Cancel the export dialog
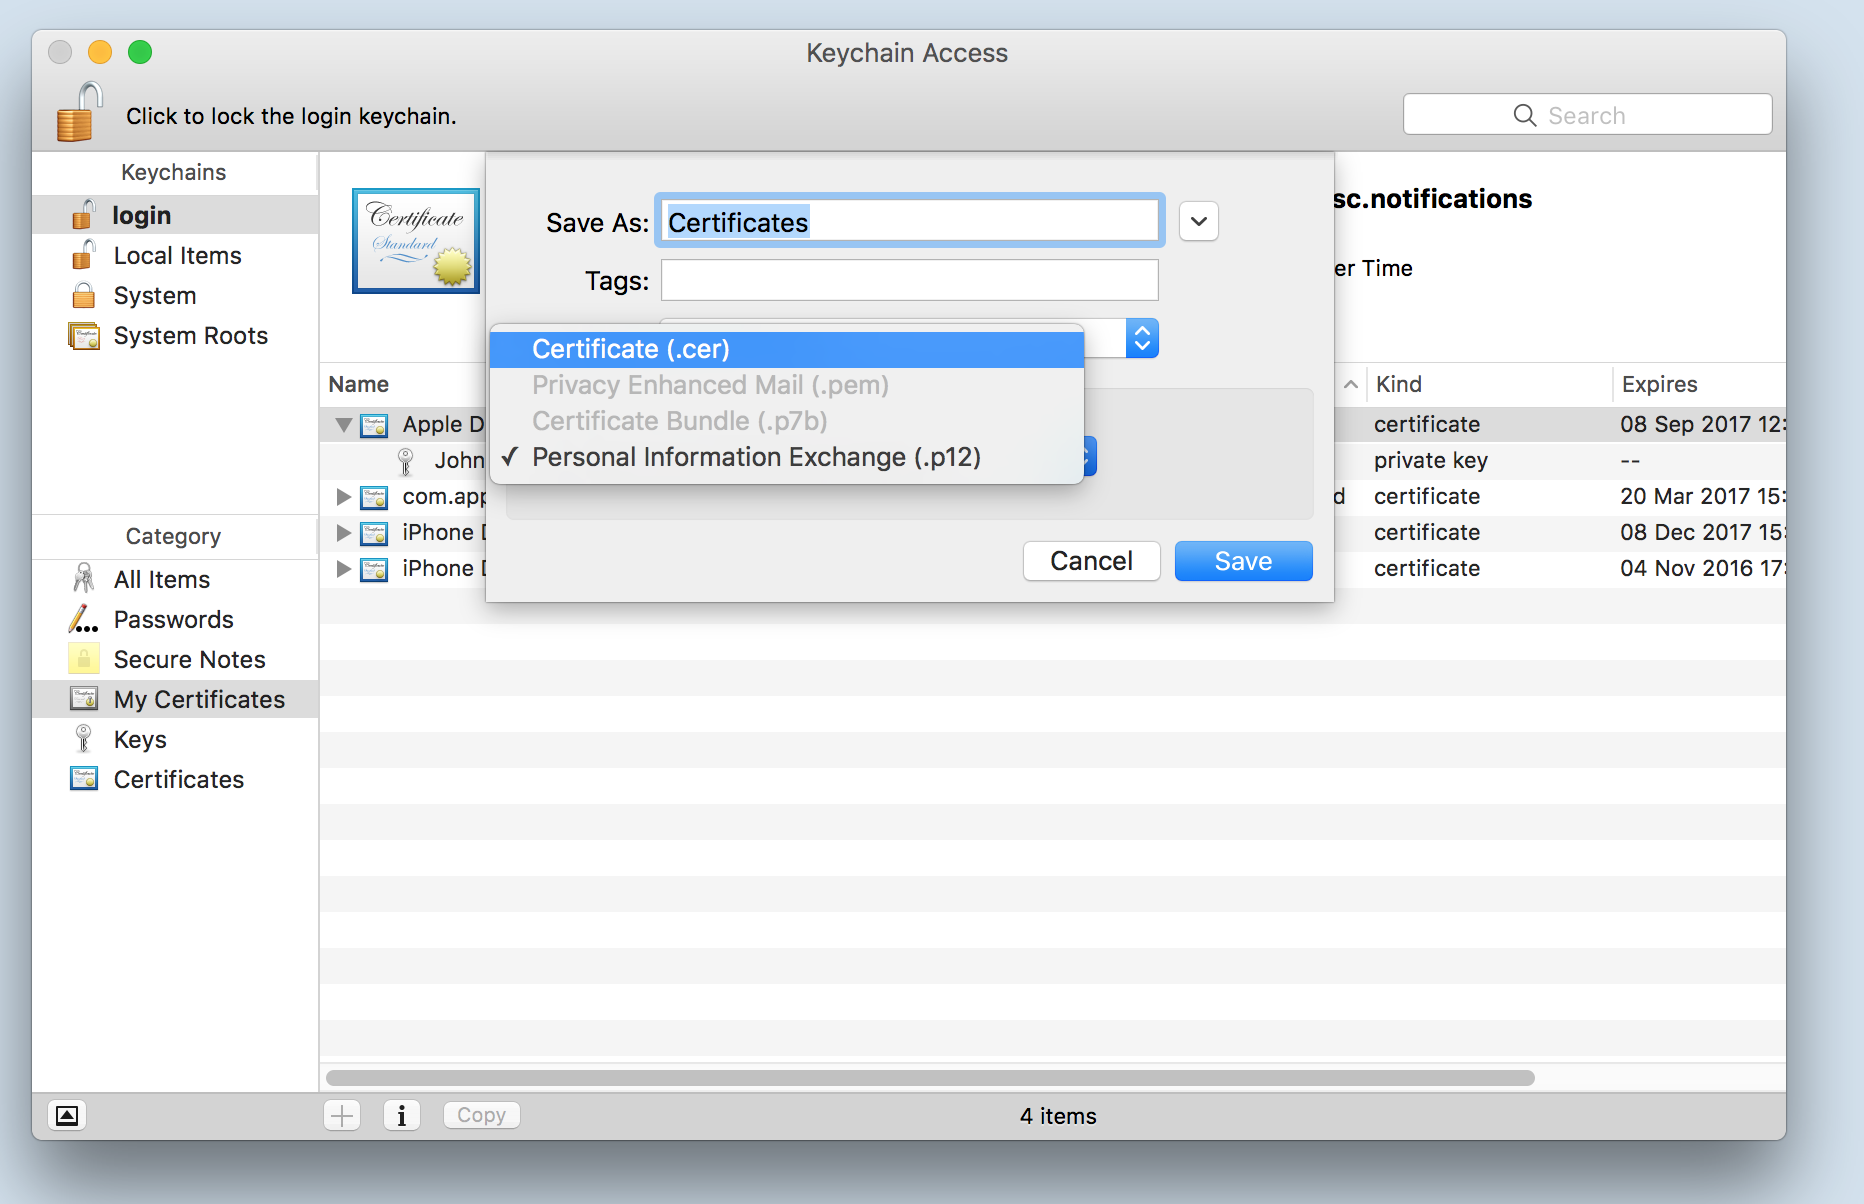 coord(1090,561)
